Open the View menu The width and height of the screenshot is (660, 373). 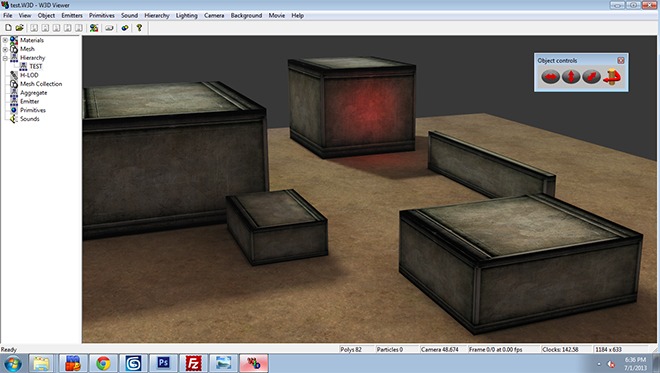[25, 16]
